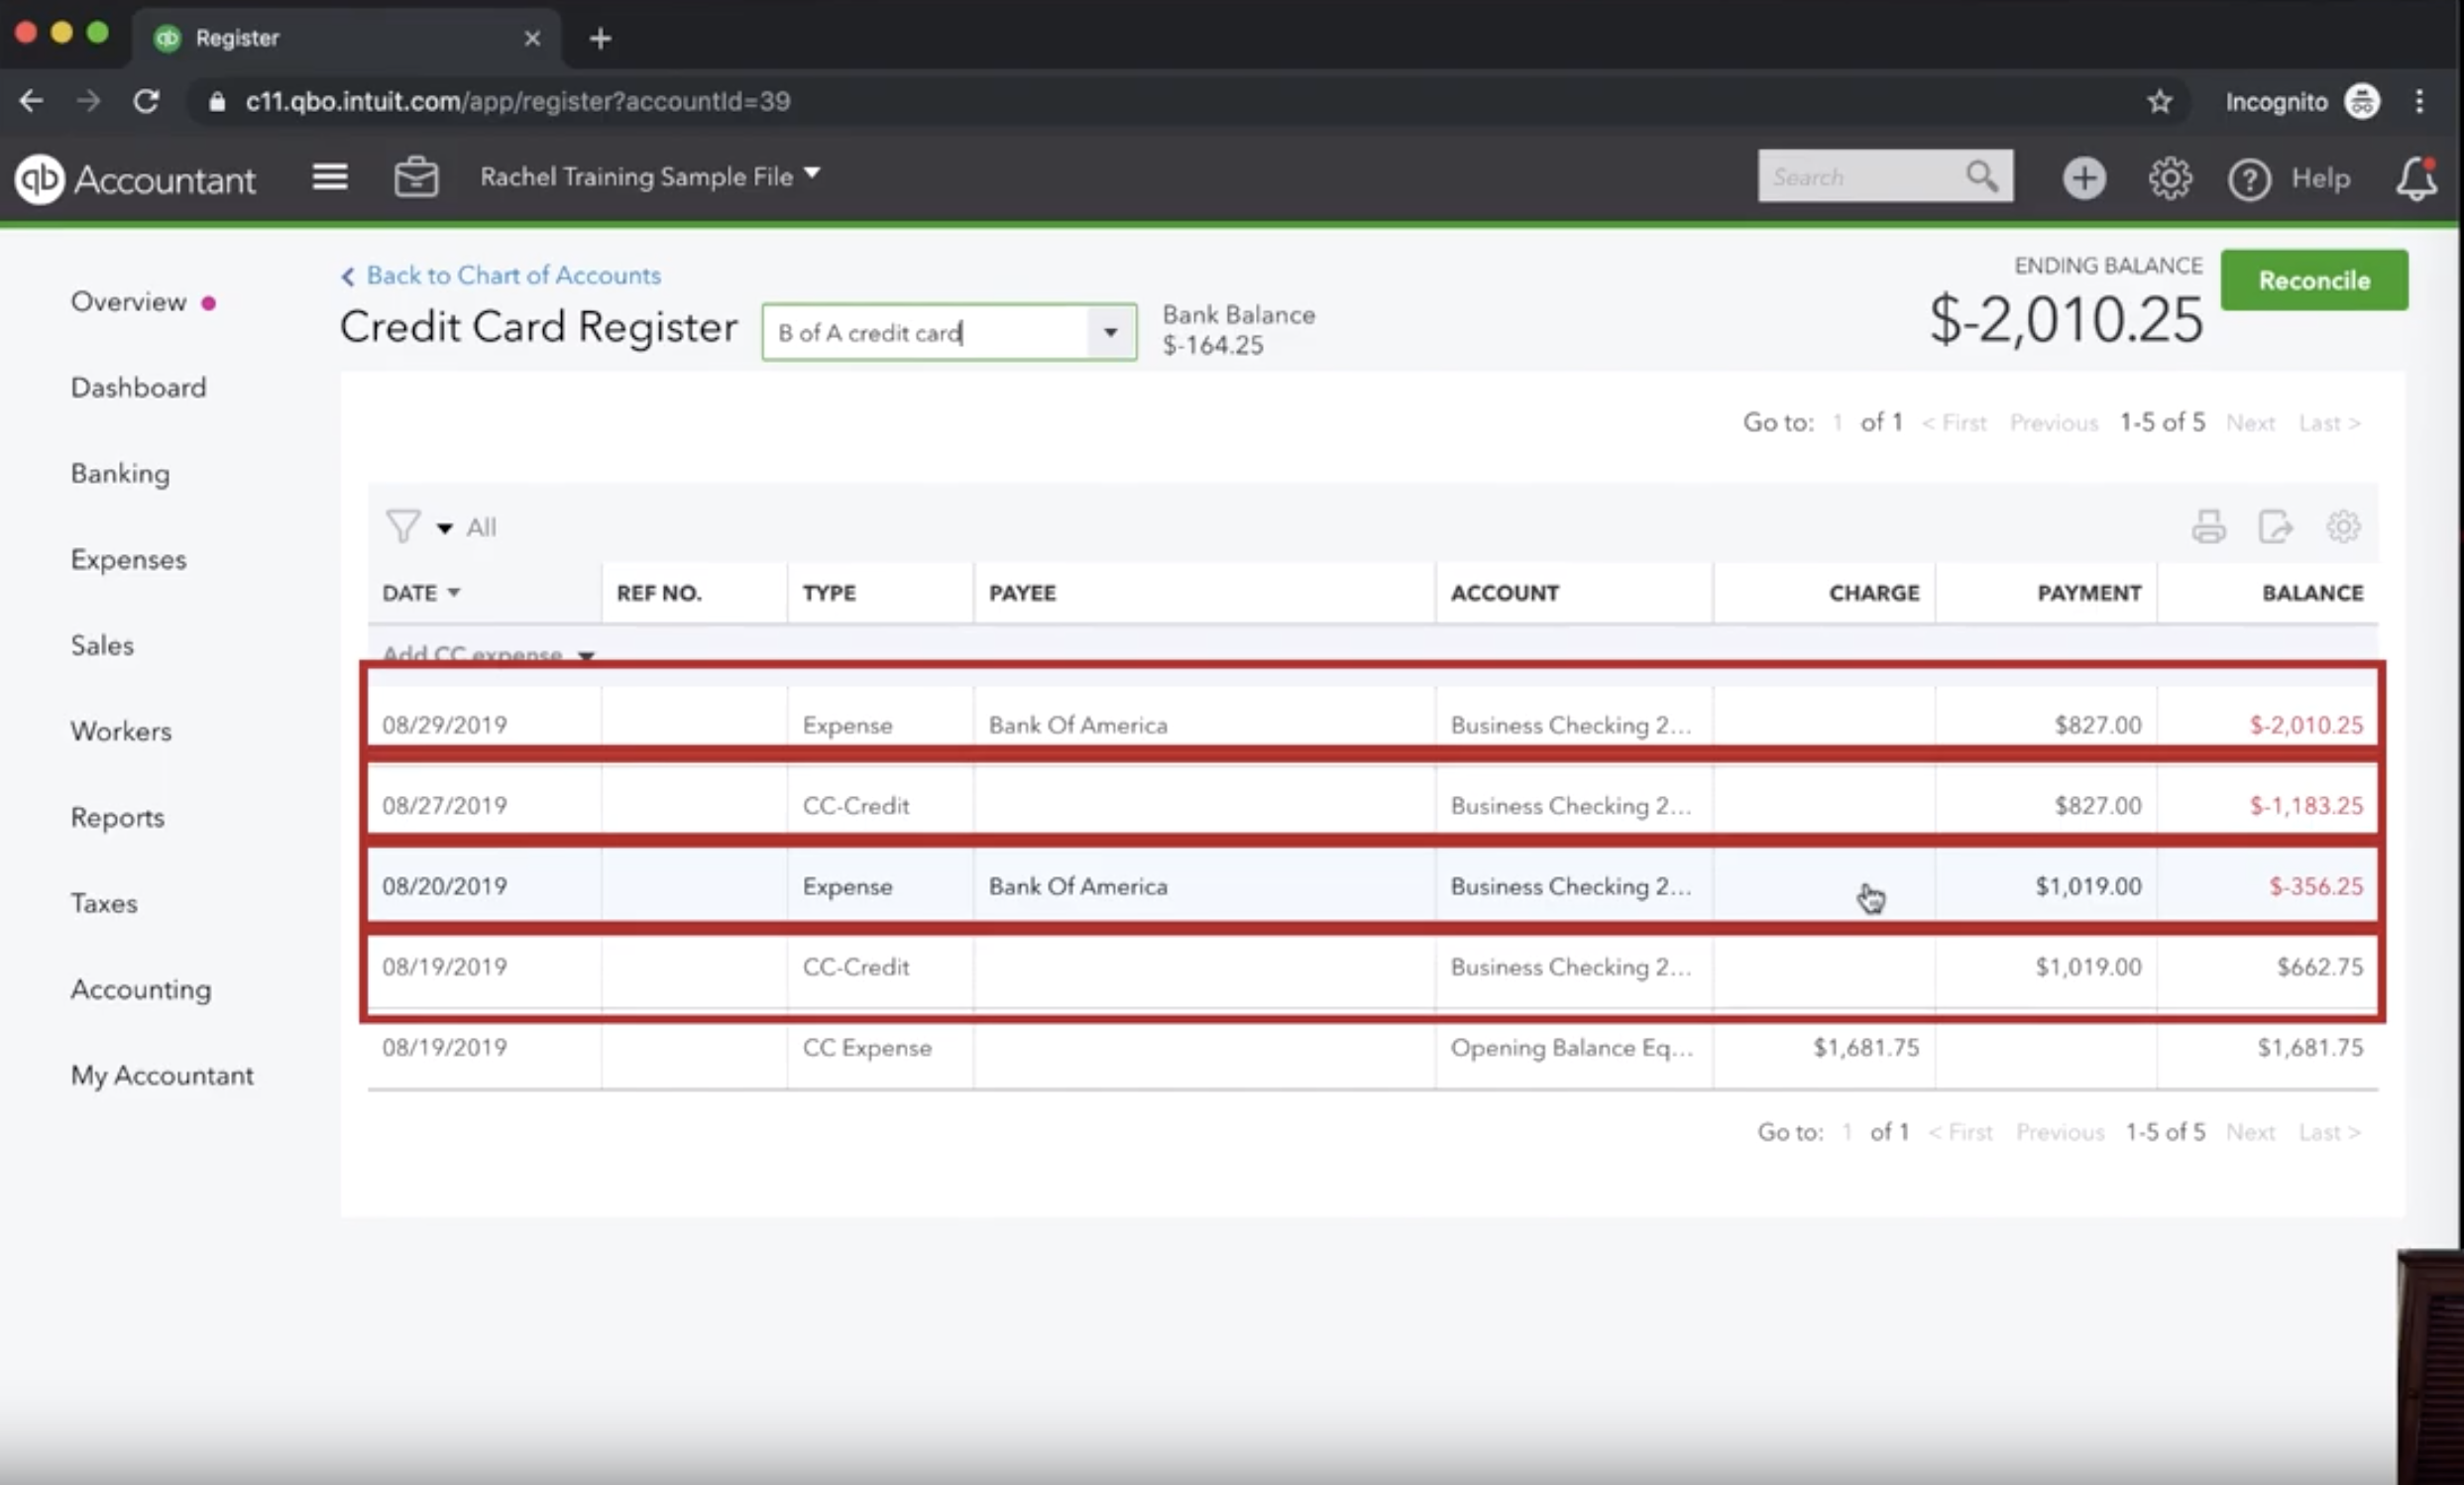2464x1485 pixels.
Task: Click the bottom pagination Previous link
Action: tap(2060, 1132)
